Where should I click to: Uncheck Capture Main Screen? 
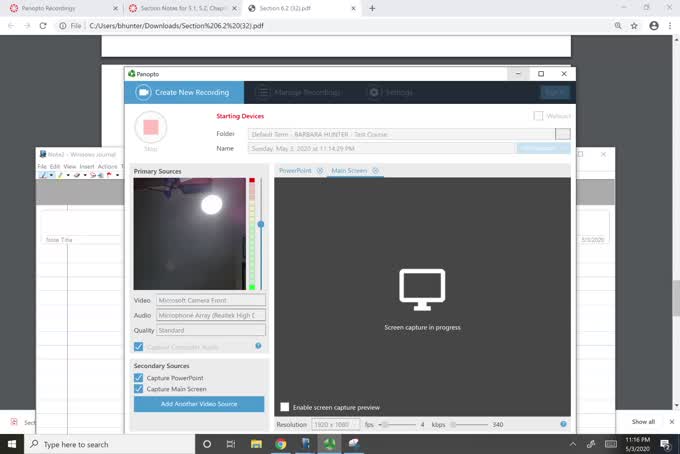tap(139, 389)
